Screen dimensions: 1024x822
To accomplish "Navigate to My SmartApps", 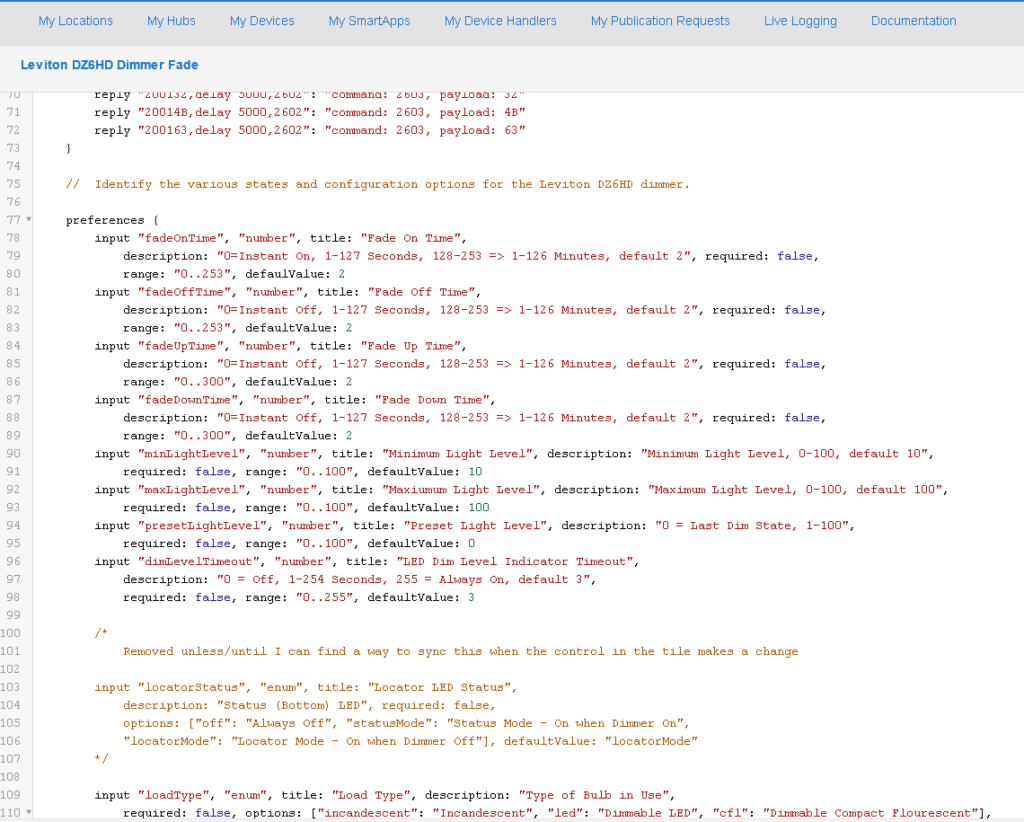I will pos(369,21).
